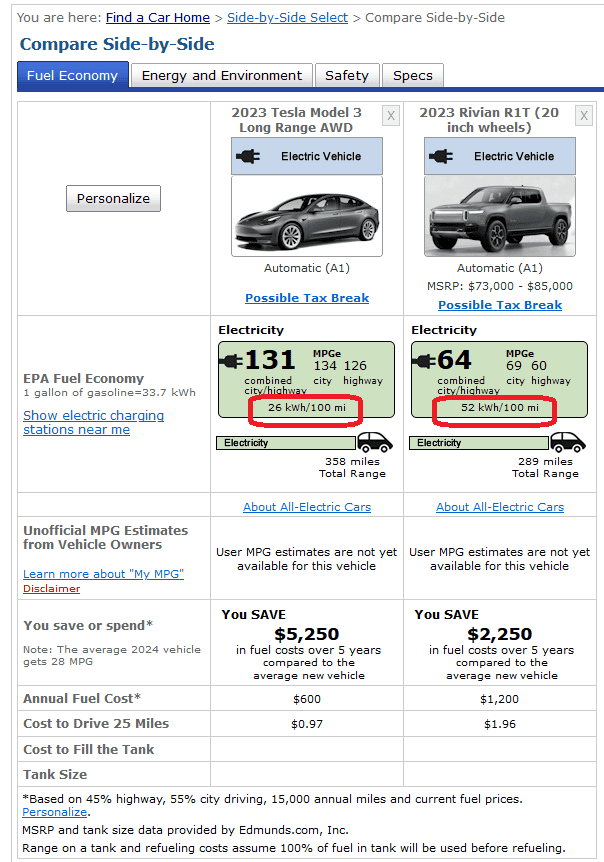
Task: Open the Rivian R1T photo
Action: coord(500,216)
